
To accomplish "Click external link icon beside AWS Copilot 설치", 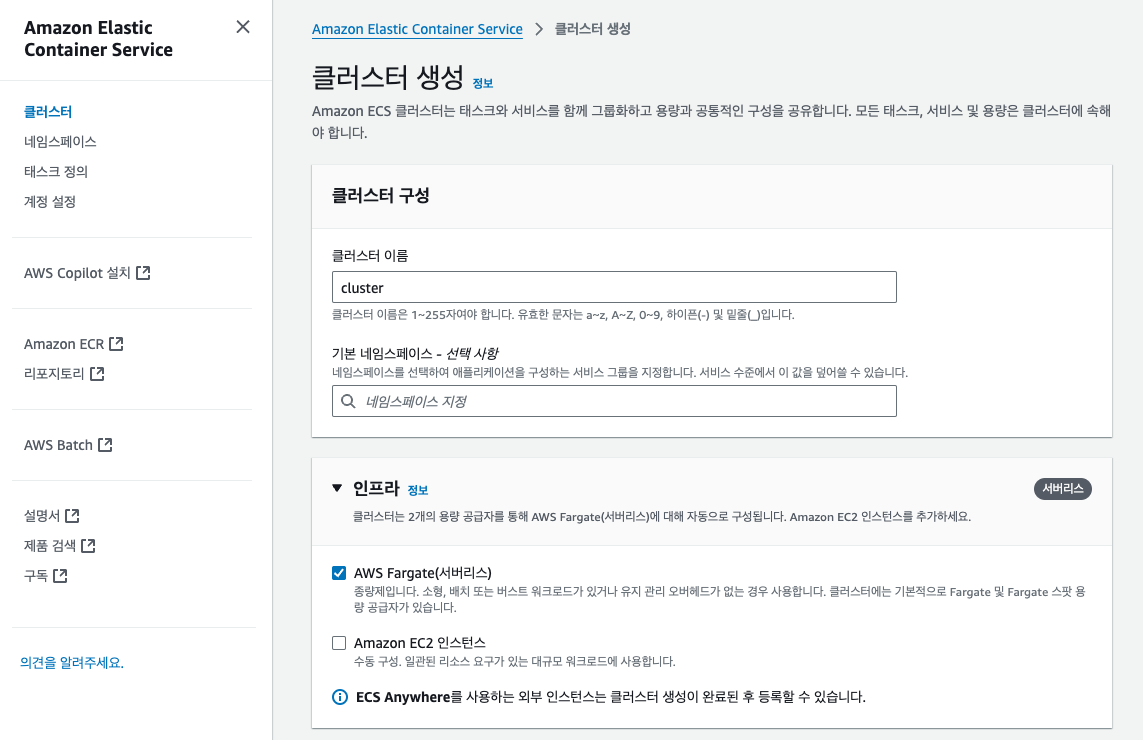I will [x=143, y=273].
